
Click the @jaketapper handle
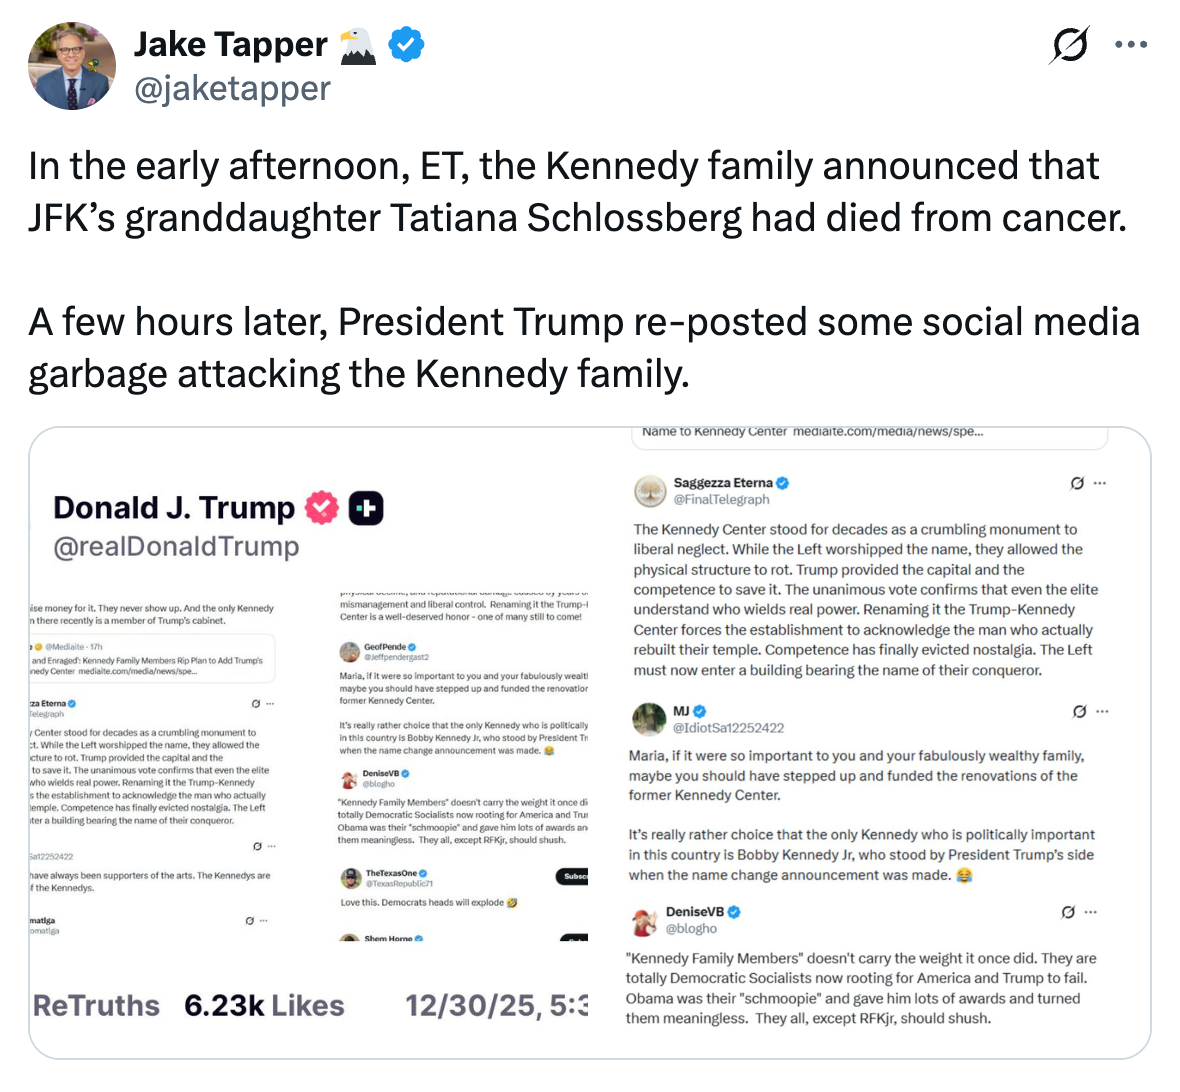pyautogui.click(x=232, y=88)
